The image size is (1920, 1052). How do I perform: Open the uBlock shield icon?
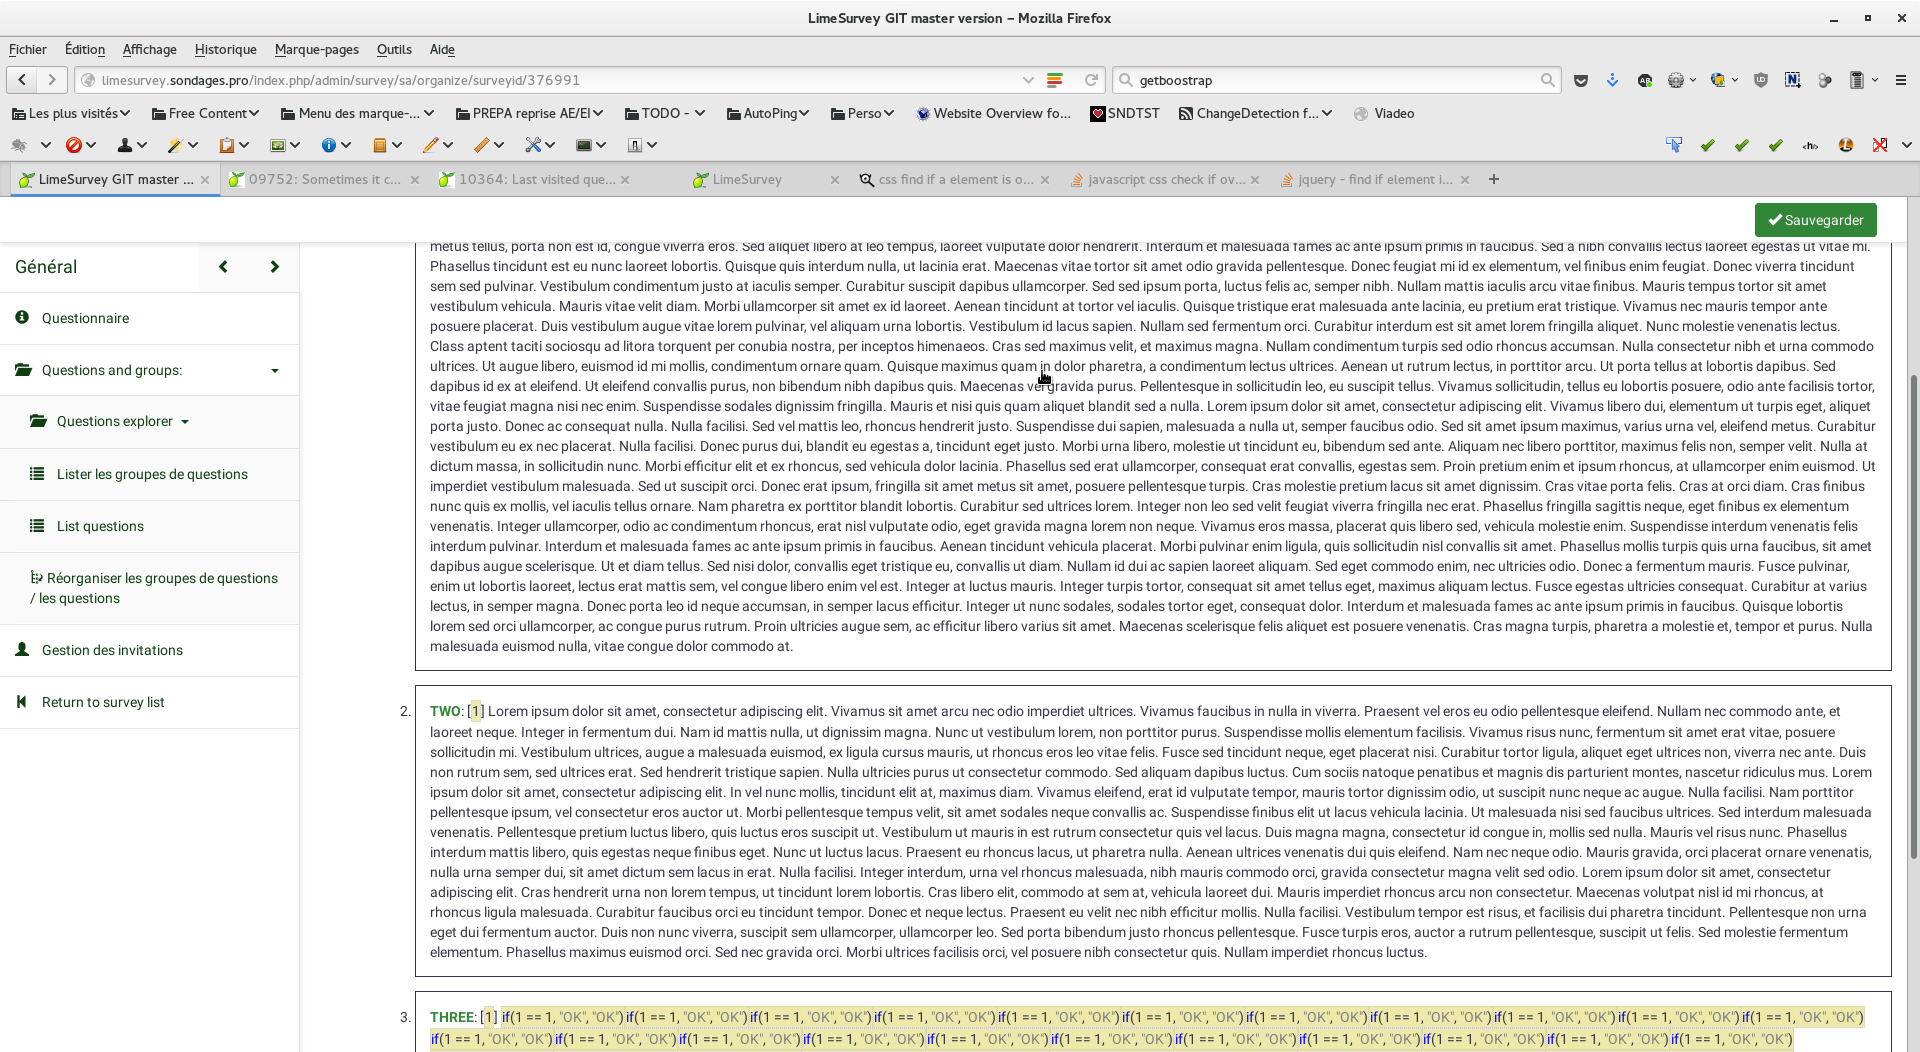tap(1761, 80)
